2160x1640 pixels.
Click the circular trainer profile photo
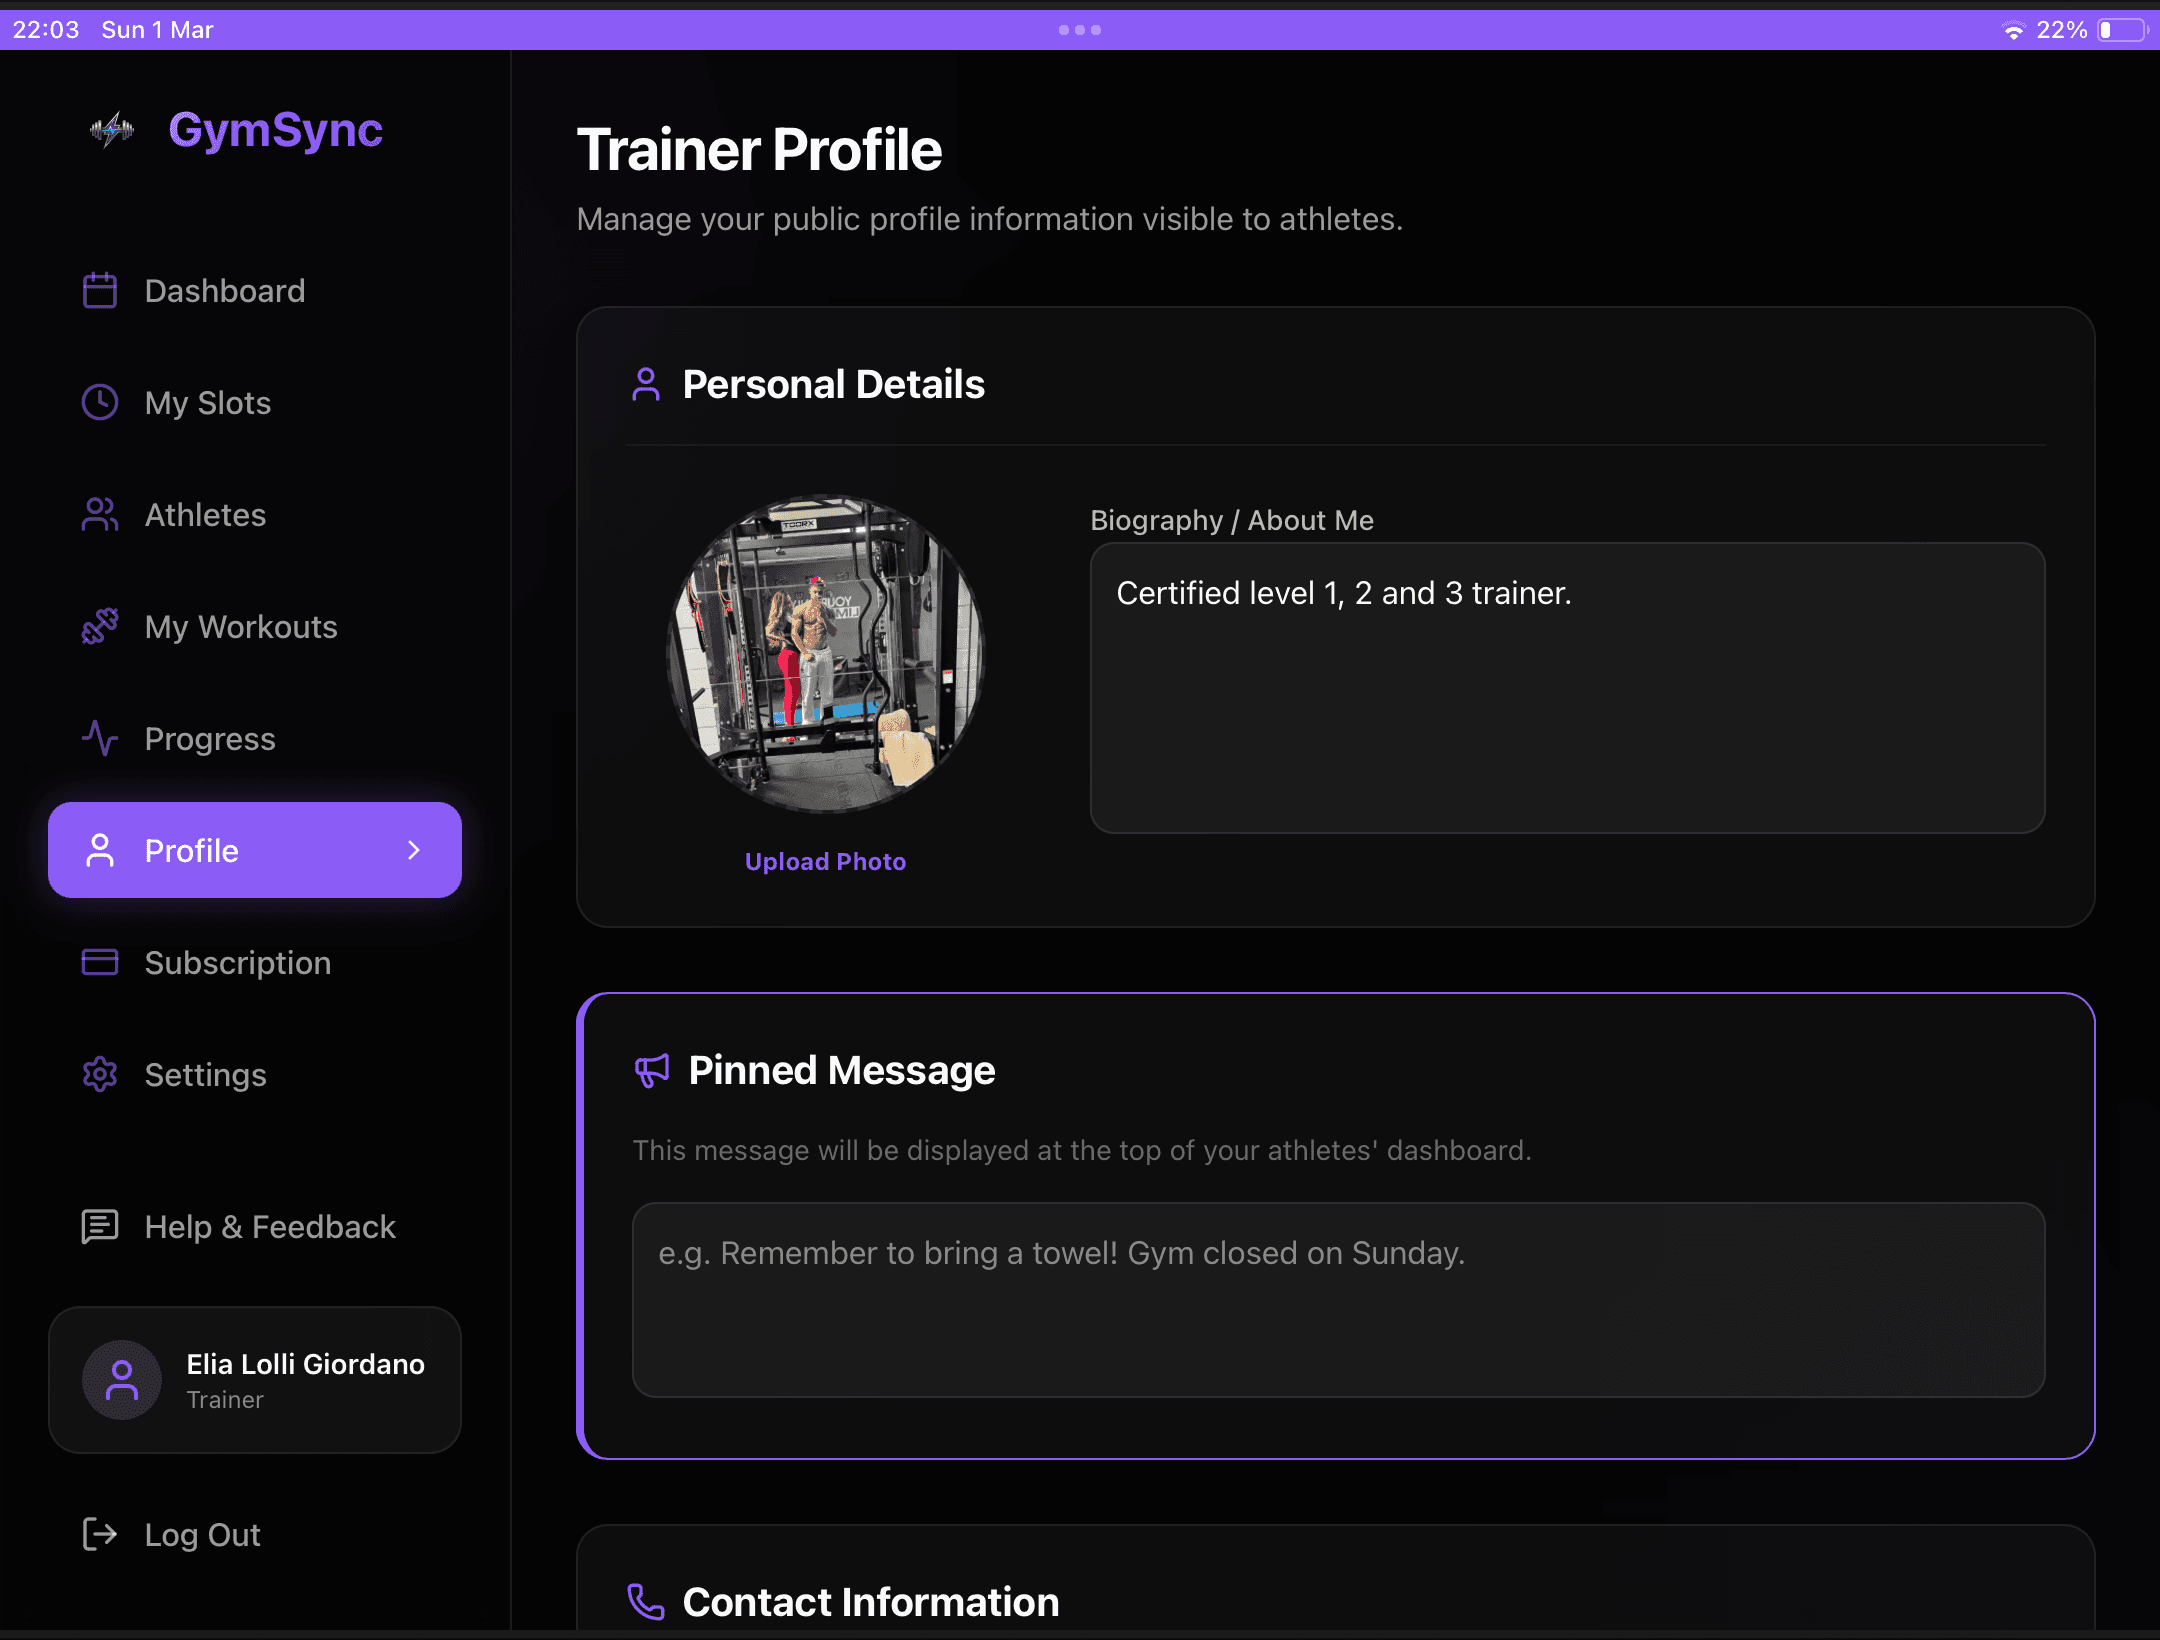824,655
